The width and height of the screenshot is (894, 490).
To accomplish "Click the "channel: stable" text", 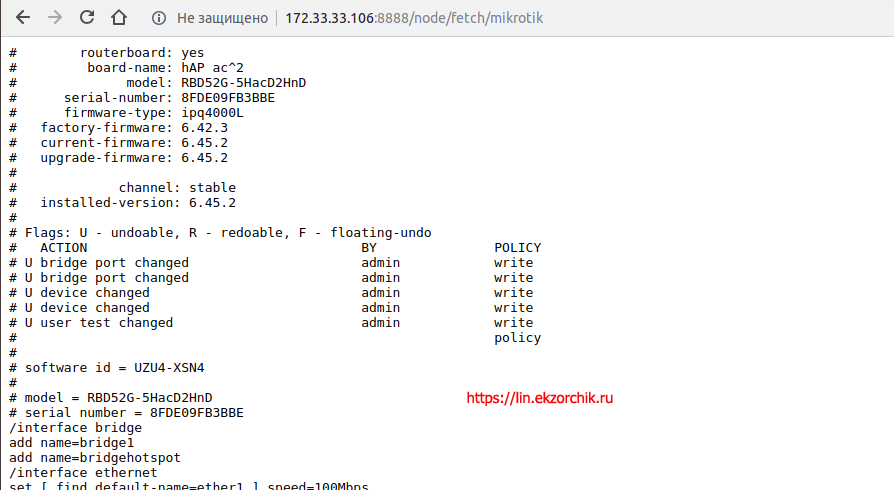I will (177, 187).
